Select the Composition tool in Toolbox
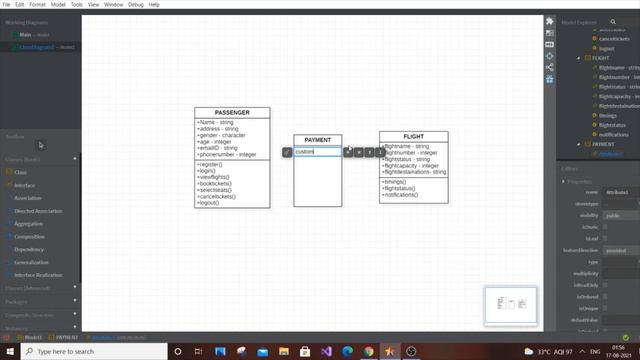 29,237
